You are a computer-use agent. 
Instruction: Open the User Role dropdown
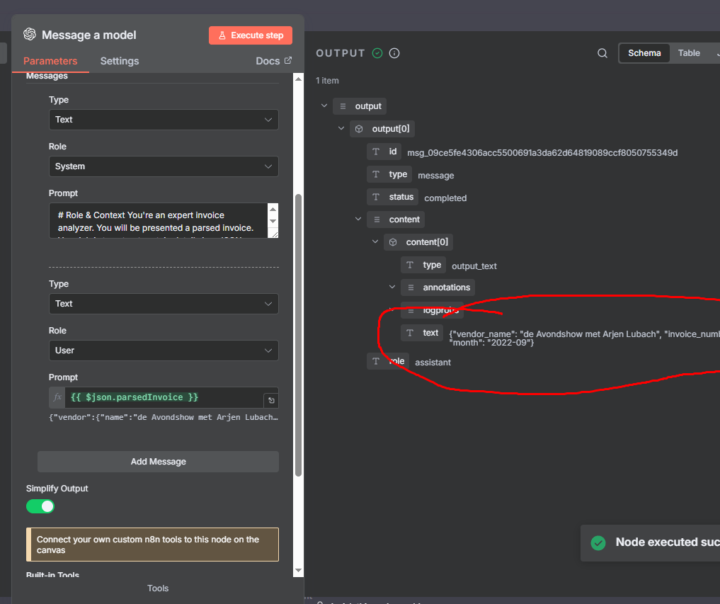click(x=164, y=350)
